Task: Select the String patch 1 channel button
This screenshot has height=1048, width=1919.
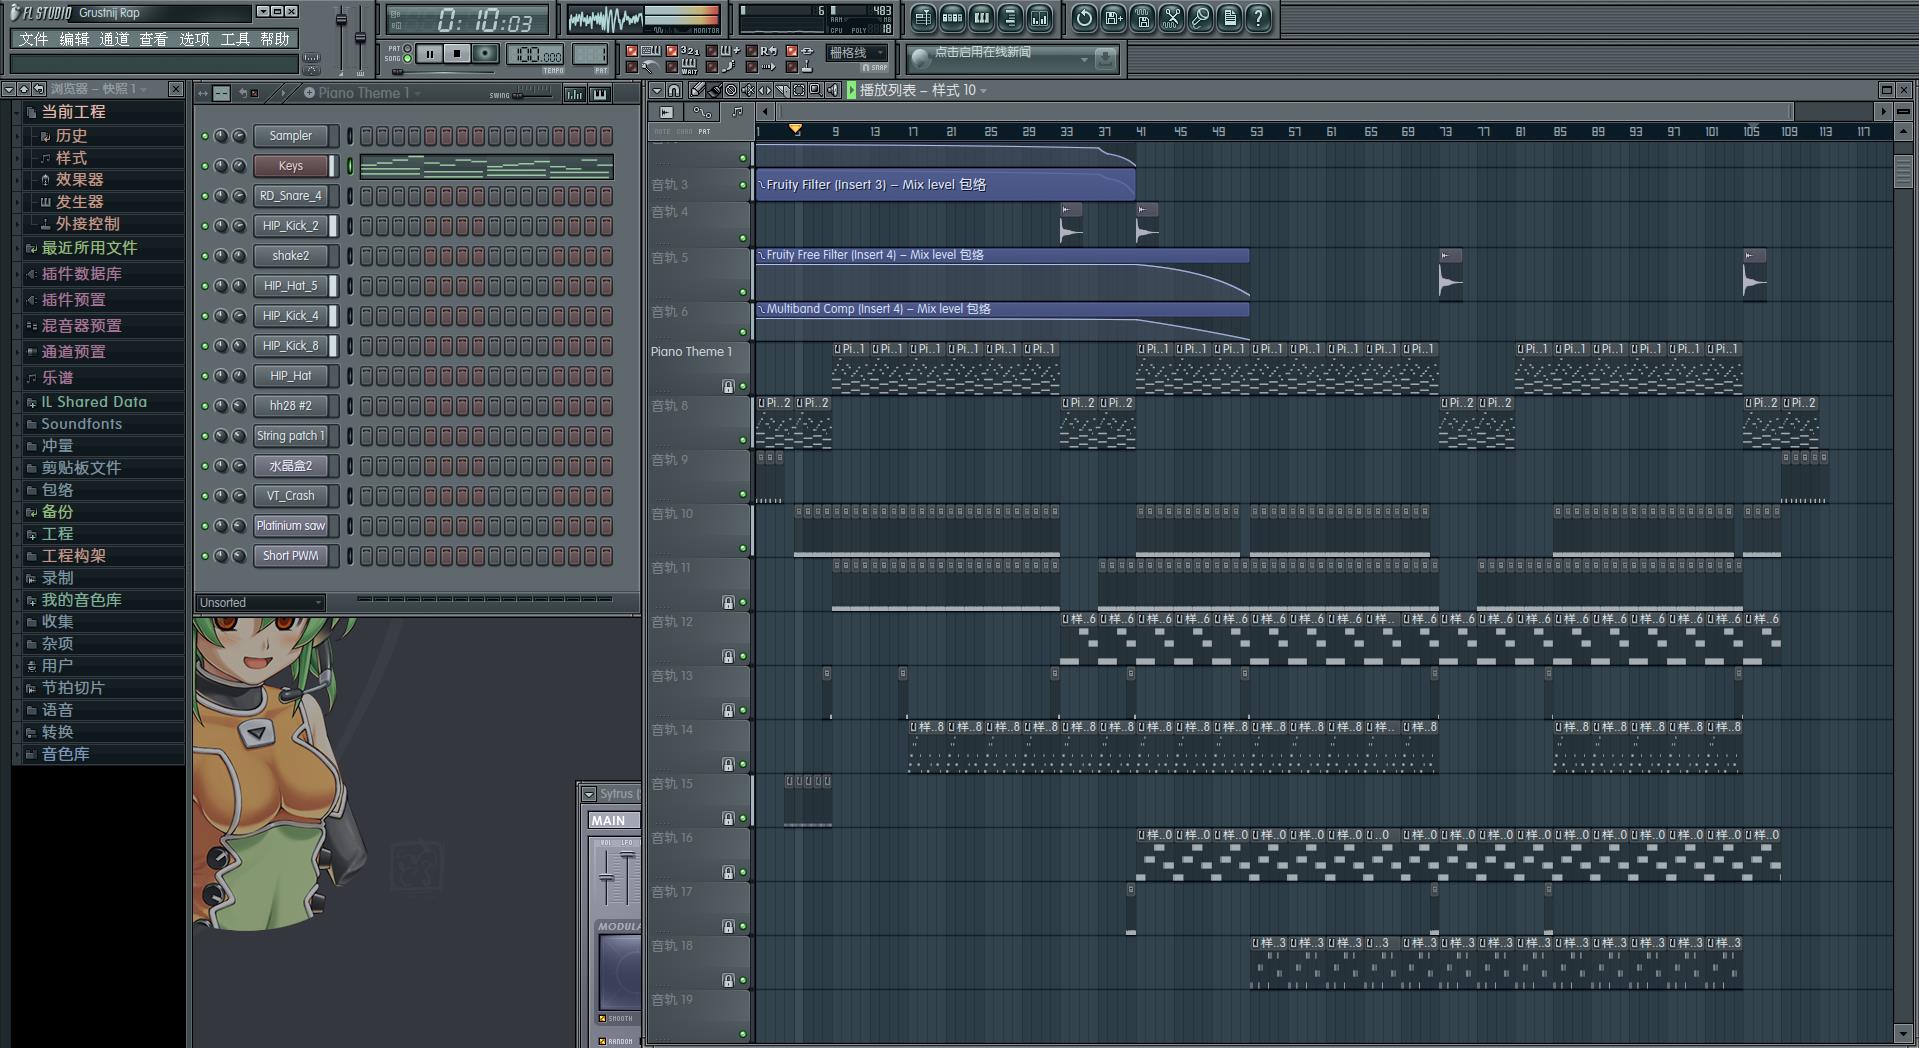Action: tap(290, 436)
